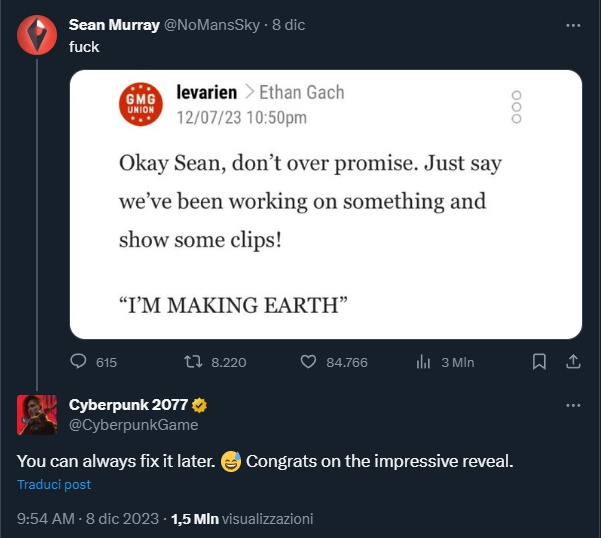This screenshot has width=601, height=538.
Task: Retweet Sean Murray's post
Action: pos(196,362)
